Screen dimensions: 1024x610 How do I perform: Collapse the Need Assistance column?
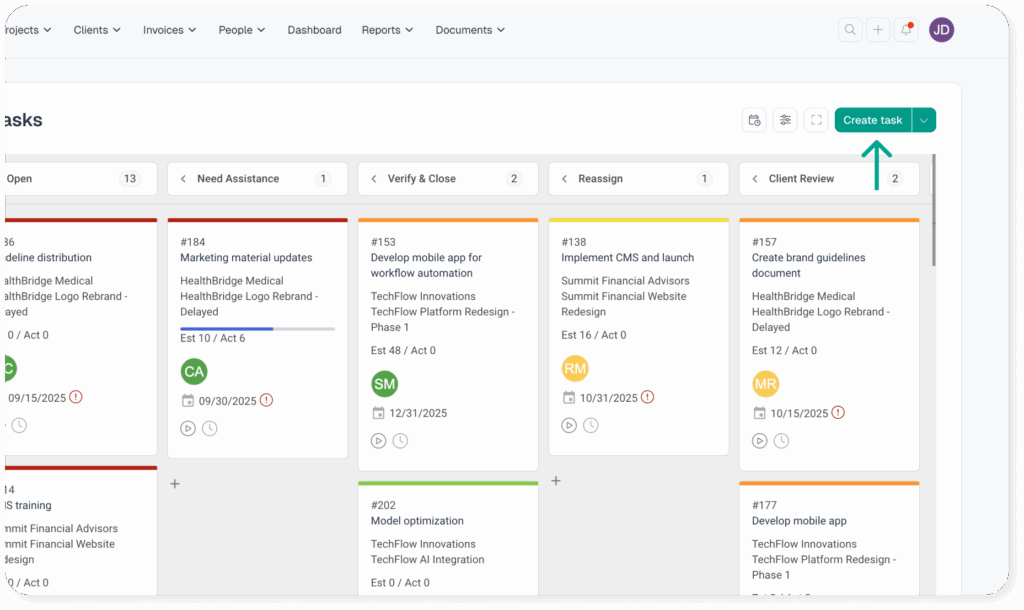pyautogui.click(x=183, y=179)
